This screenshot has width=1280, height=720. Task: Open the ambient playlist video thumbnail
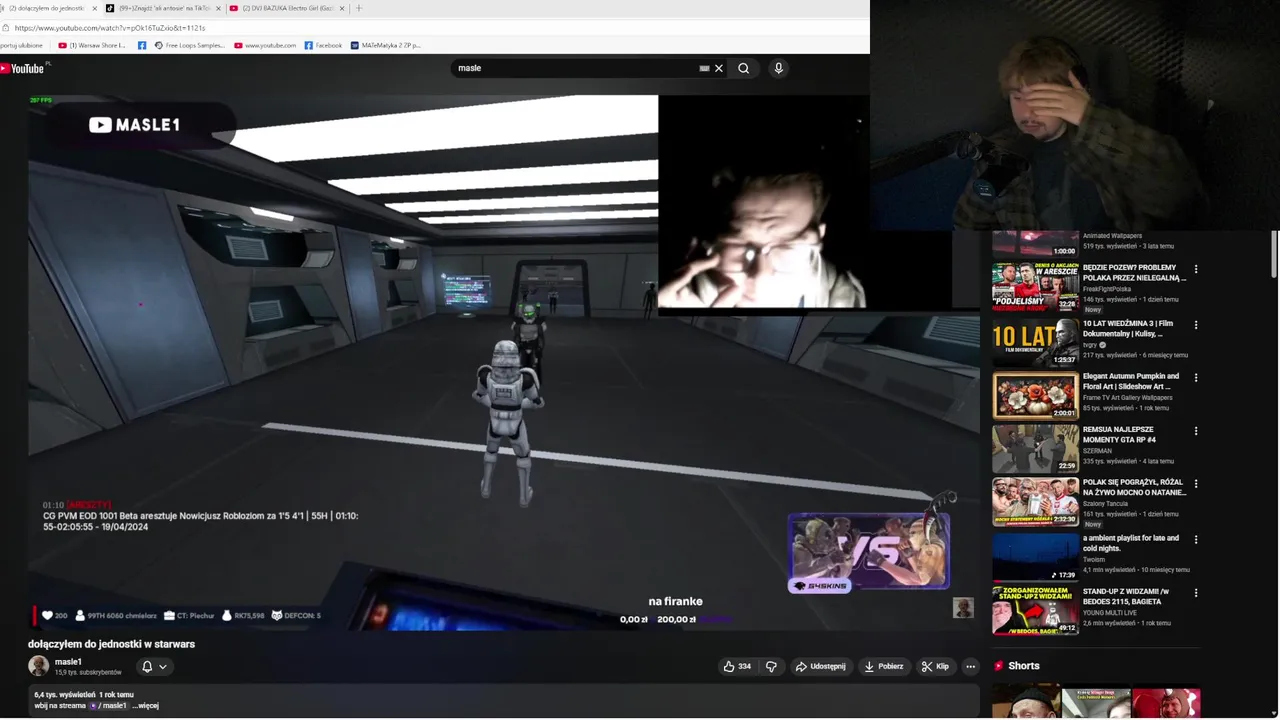pyautogui.click(x=1035, y=556)
